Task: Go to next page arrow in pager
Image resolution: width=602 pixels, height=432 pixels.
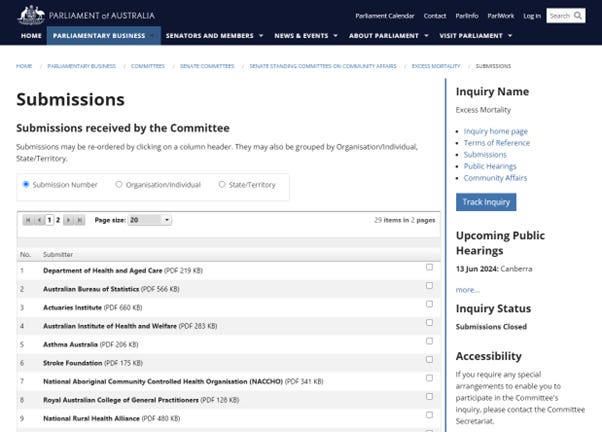Action: 68,220
